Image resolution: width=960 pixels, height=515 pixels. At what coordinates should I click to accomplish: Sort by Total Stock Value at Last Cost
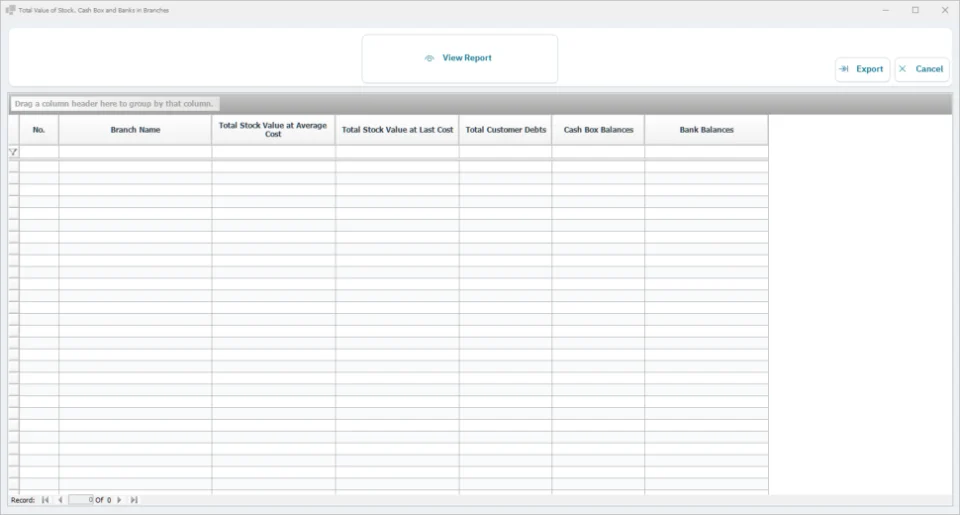click(397, 130)
